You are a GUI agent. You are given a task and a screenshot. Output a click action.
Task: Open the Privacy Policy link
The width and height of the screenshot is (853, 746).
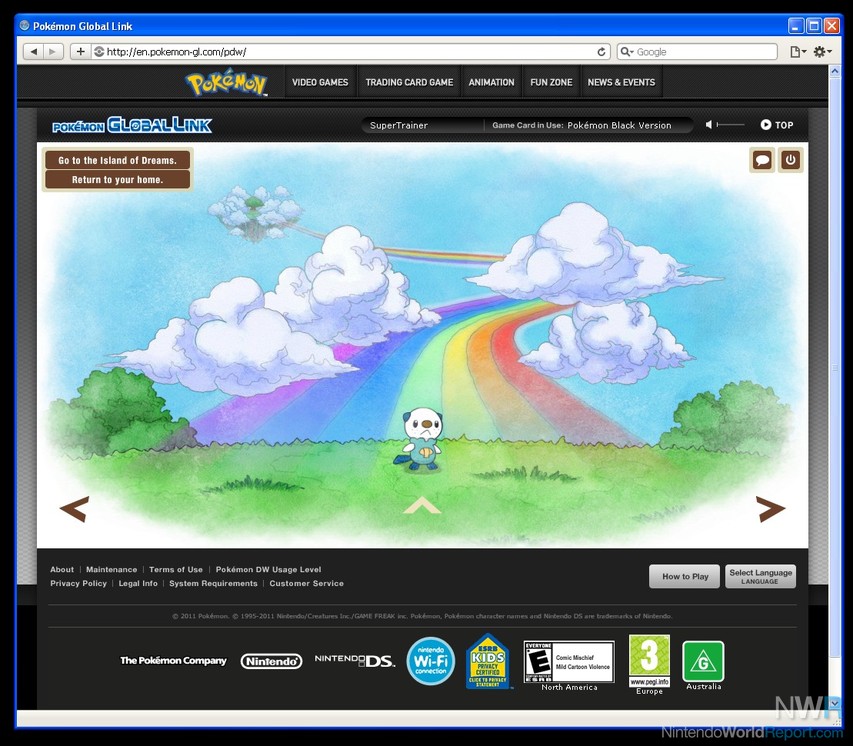point(78,583)
